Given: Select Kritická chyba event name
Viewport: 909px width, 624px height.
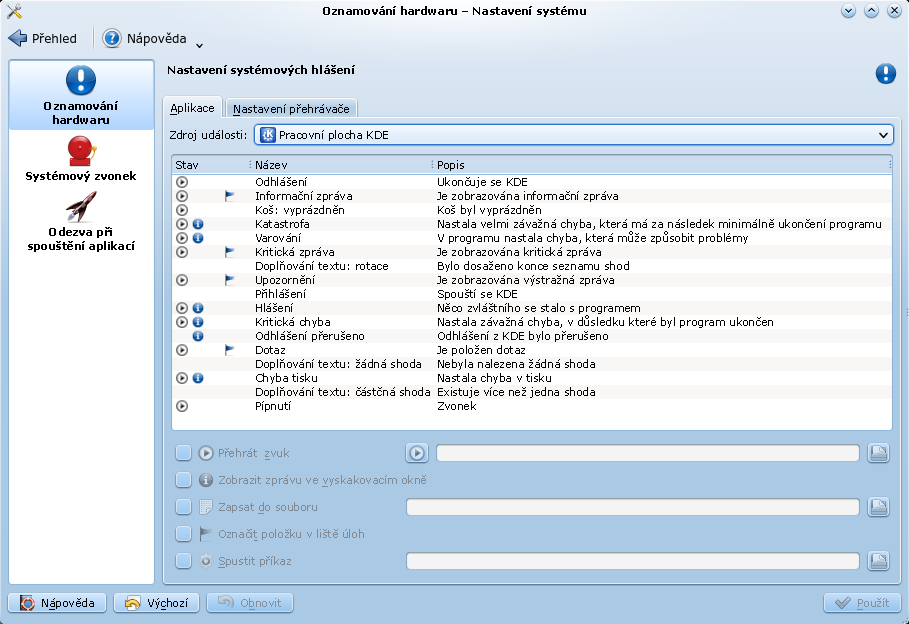Looking at the screenshot, I should click(293, 322).
